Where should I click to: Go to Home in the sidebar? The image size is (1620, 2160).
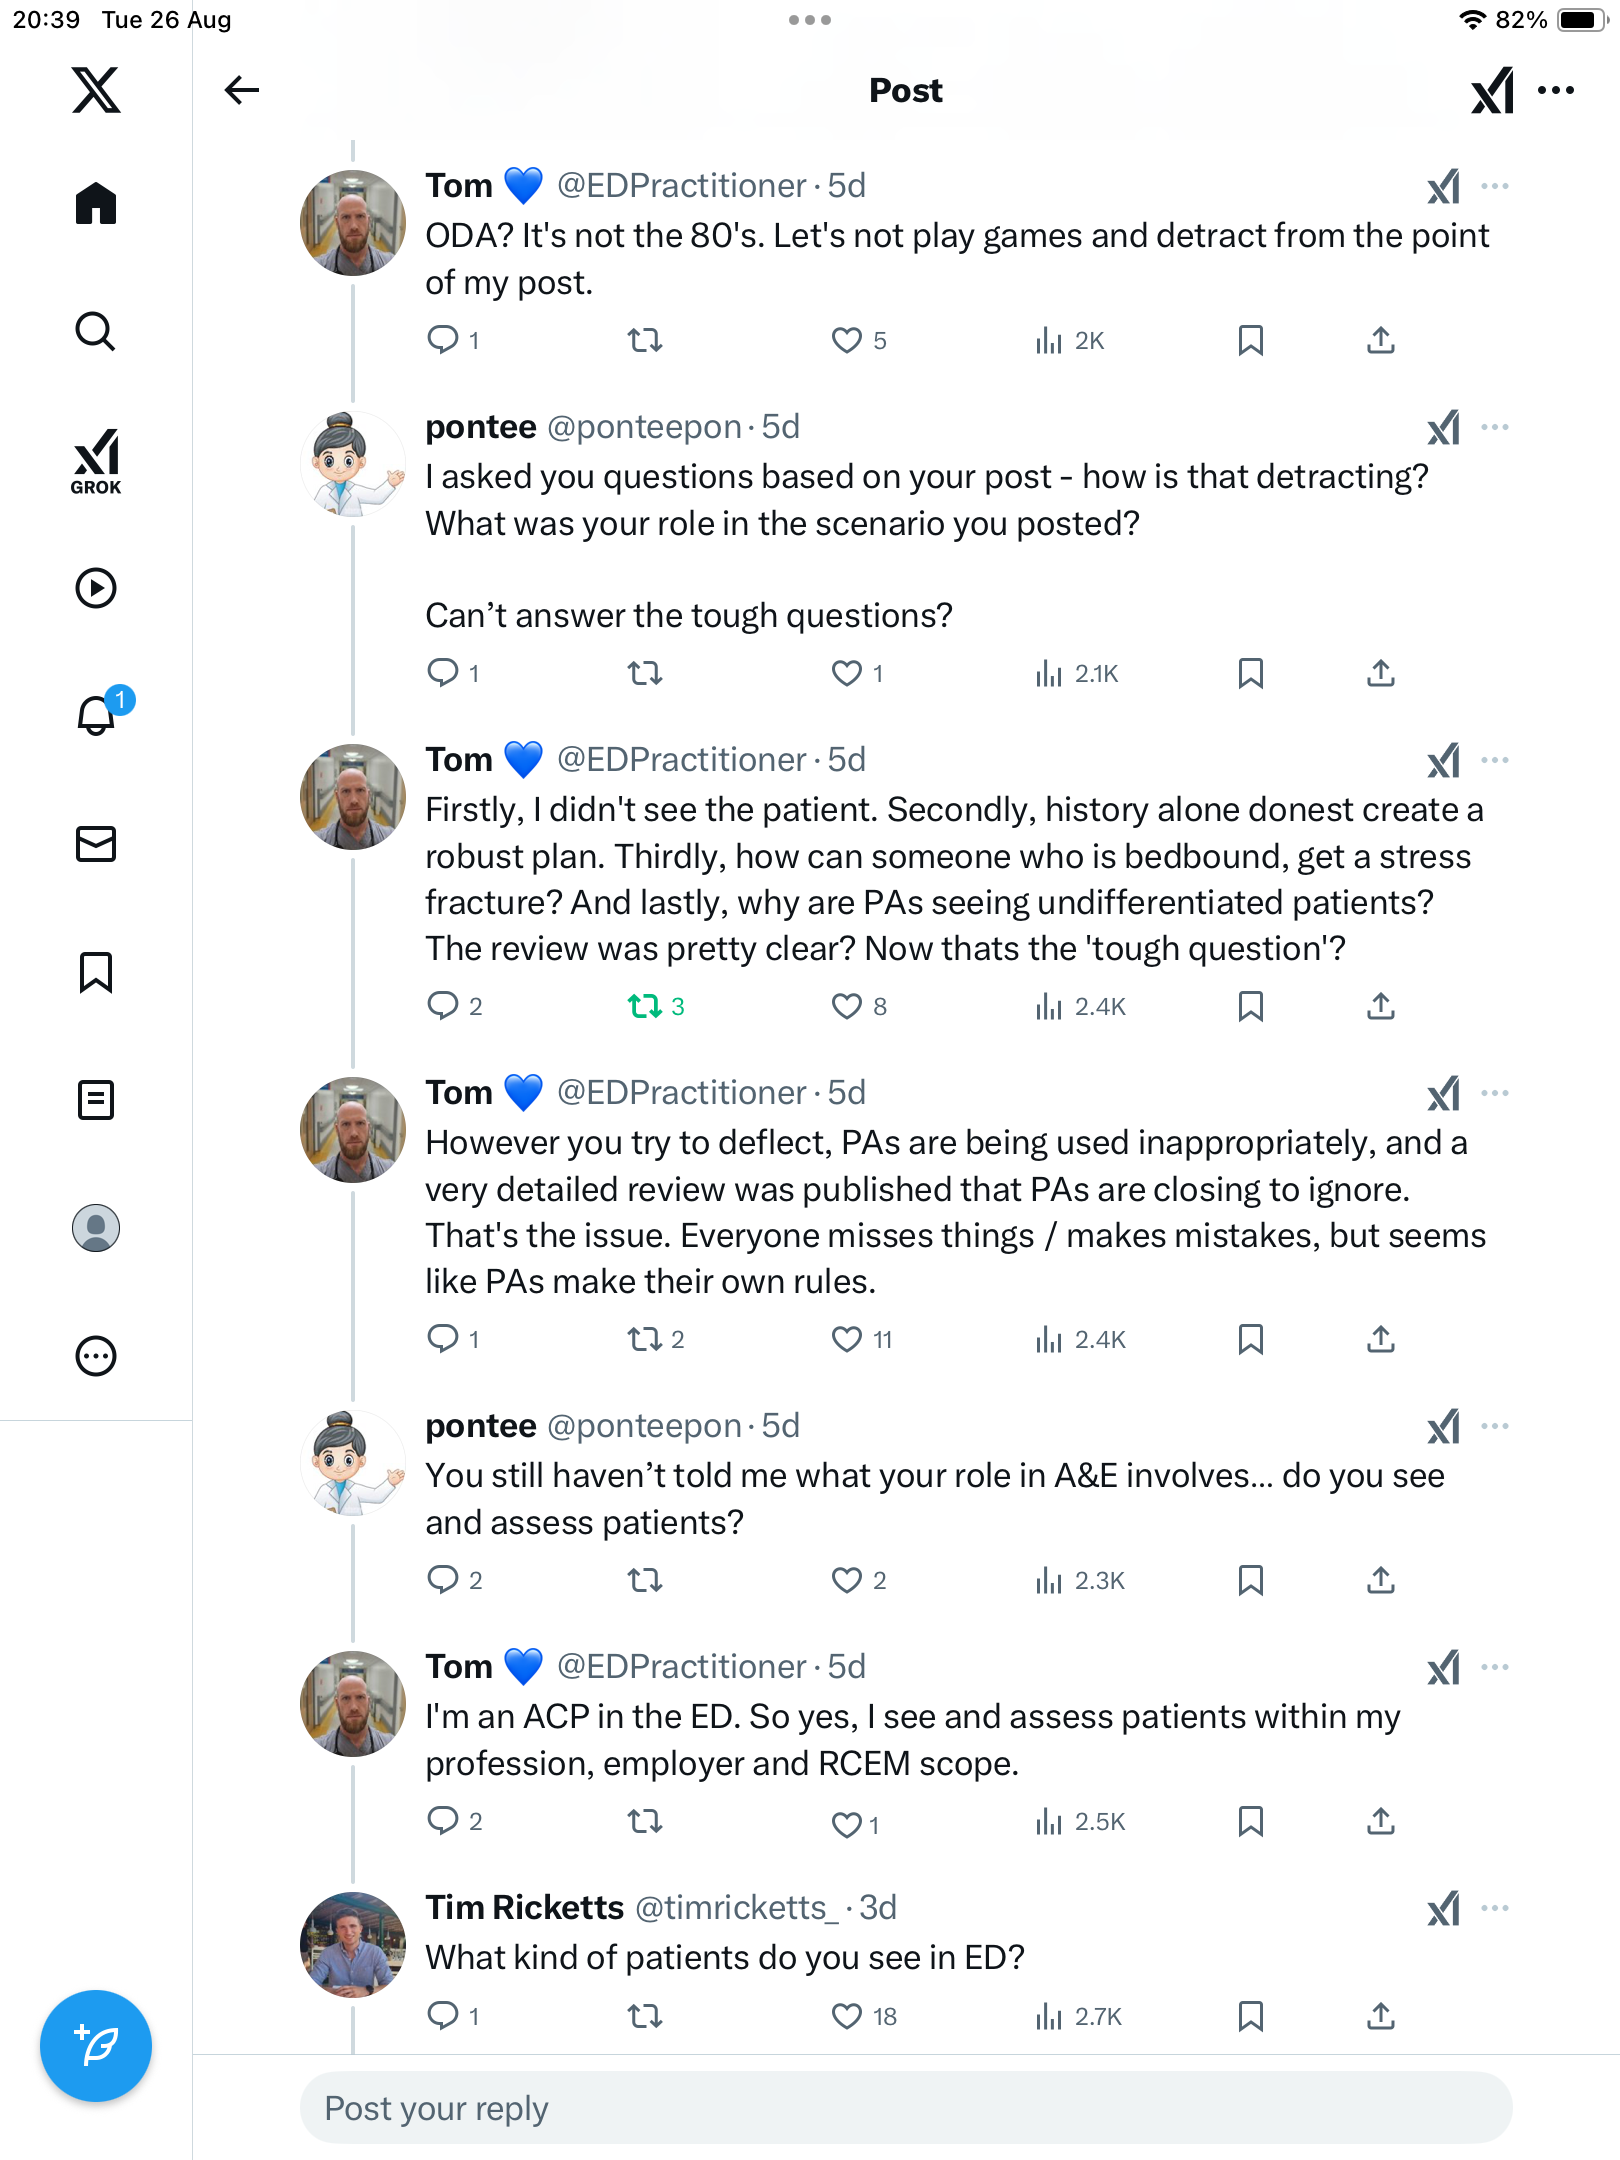pyautogui.click(x=96, y=204)
